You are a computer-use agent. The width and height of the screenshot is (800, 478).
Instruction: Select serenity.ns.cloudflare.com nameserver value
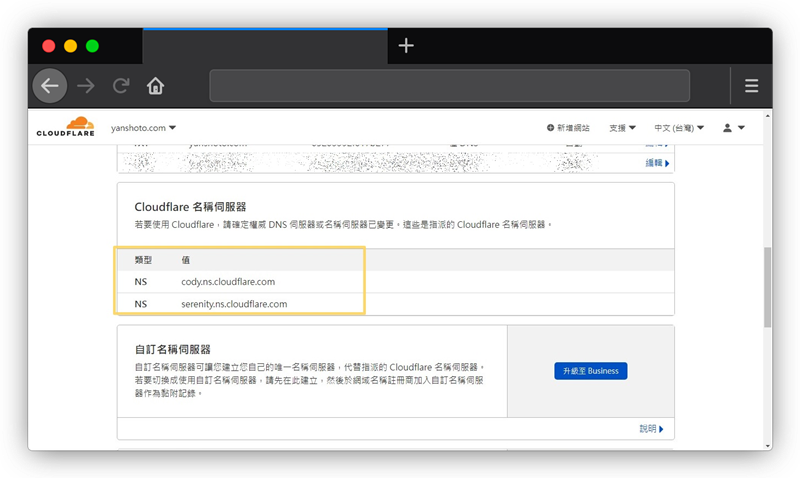pos(234,304)
